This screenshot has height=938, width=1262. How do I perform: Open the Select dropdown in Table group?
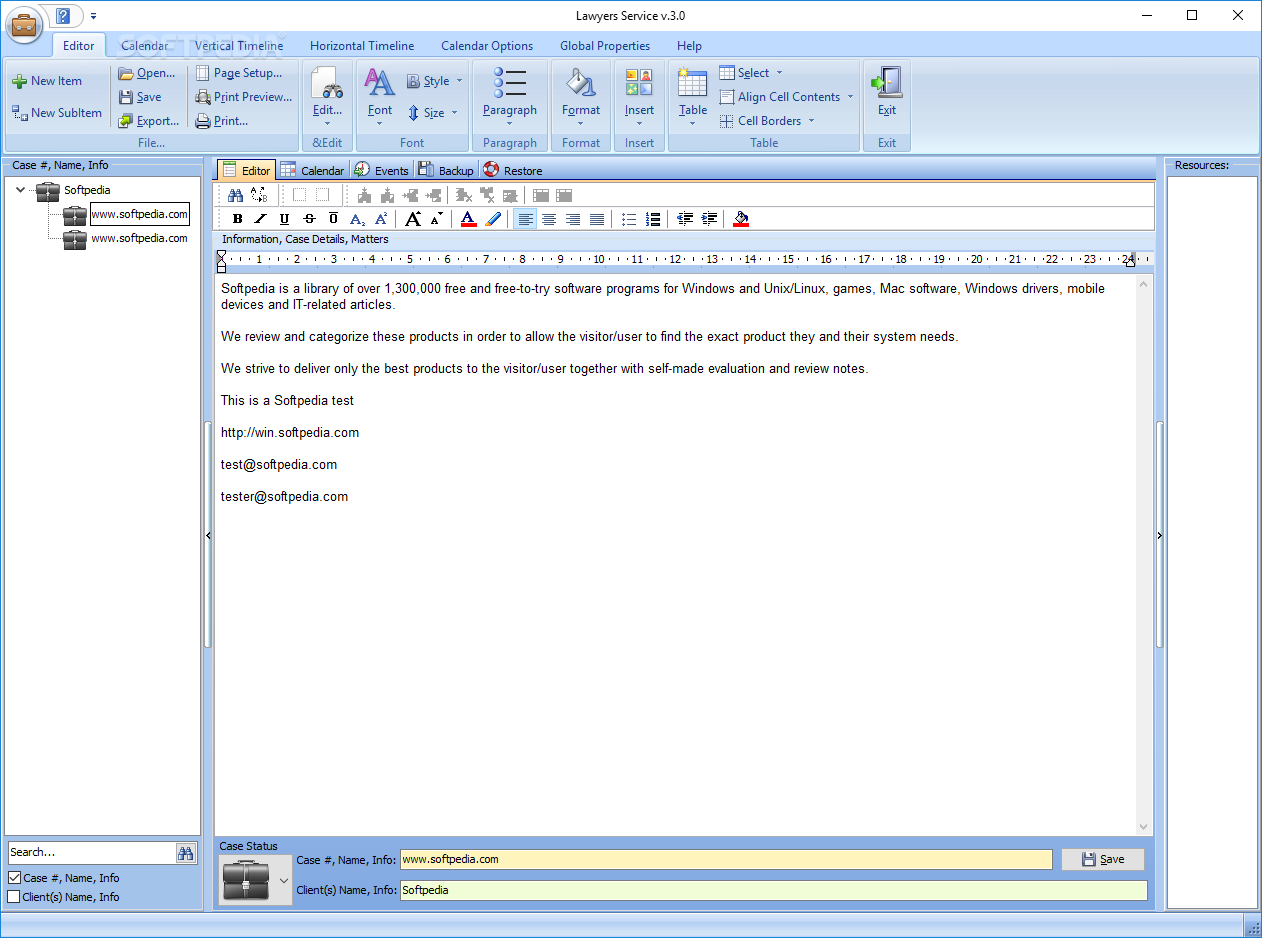pyautogui.click(x=751, y=73)
